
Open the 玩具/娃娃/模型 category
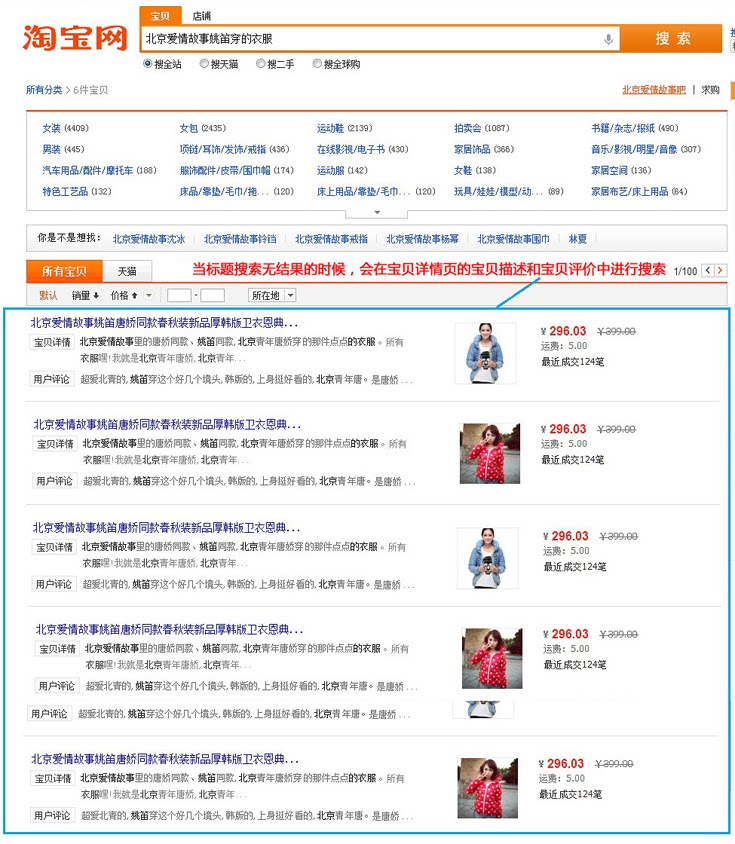click(x=508, y=191)
